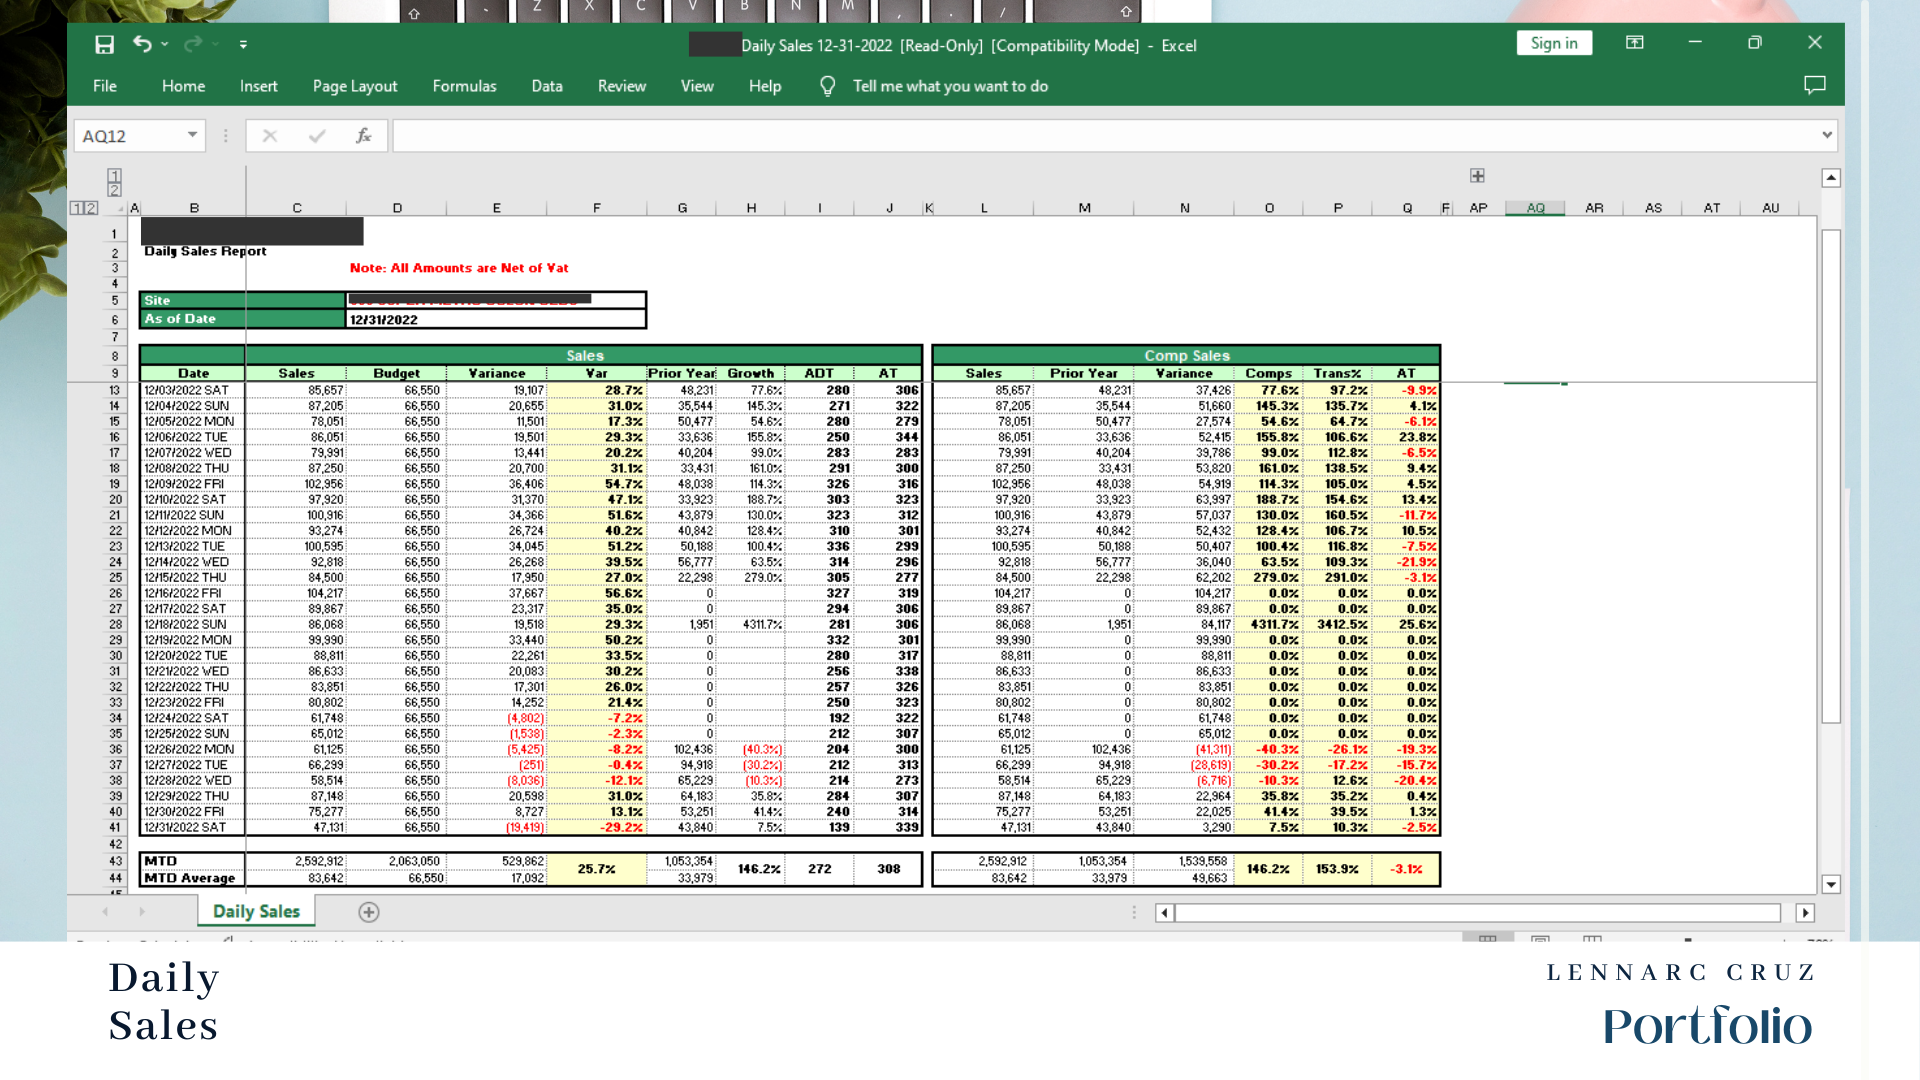This screenshot has height=1080, width=1920.
Task: Click MTD Budget total 2,063,050
Action: (x=396, y=861)
